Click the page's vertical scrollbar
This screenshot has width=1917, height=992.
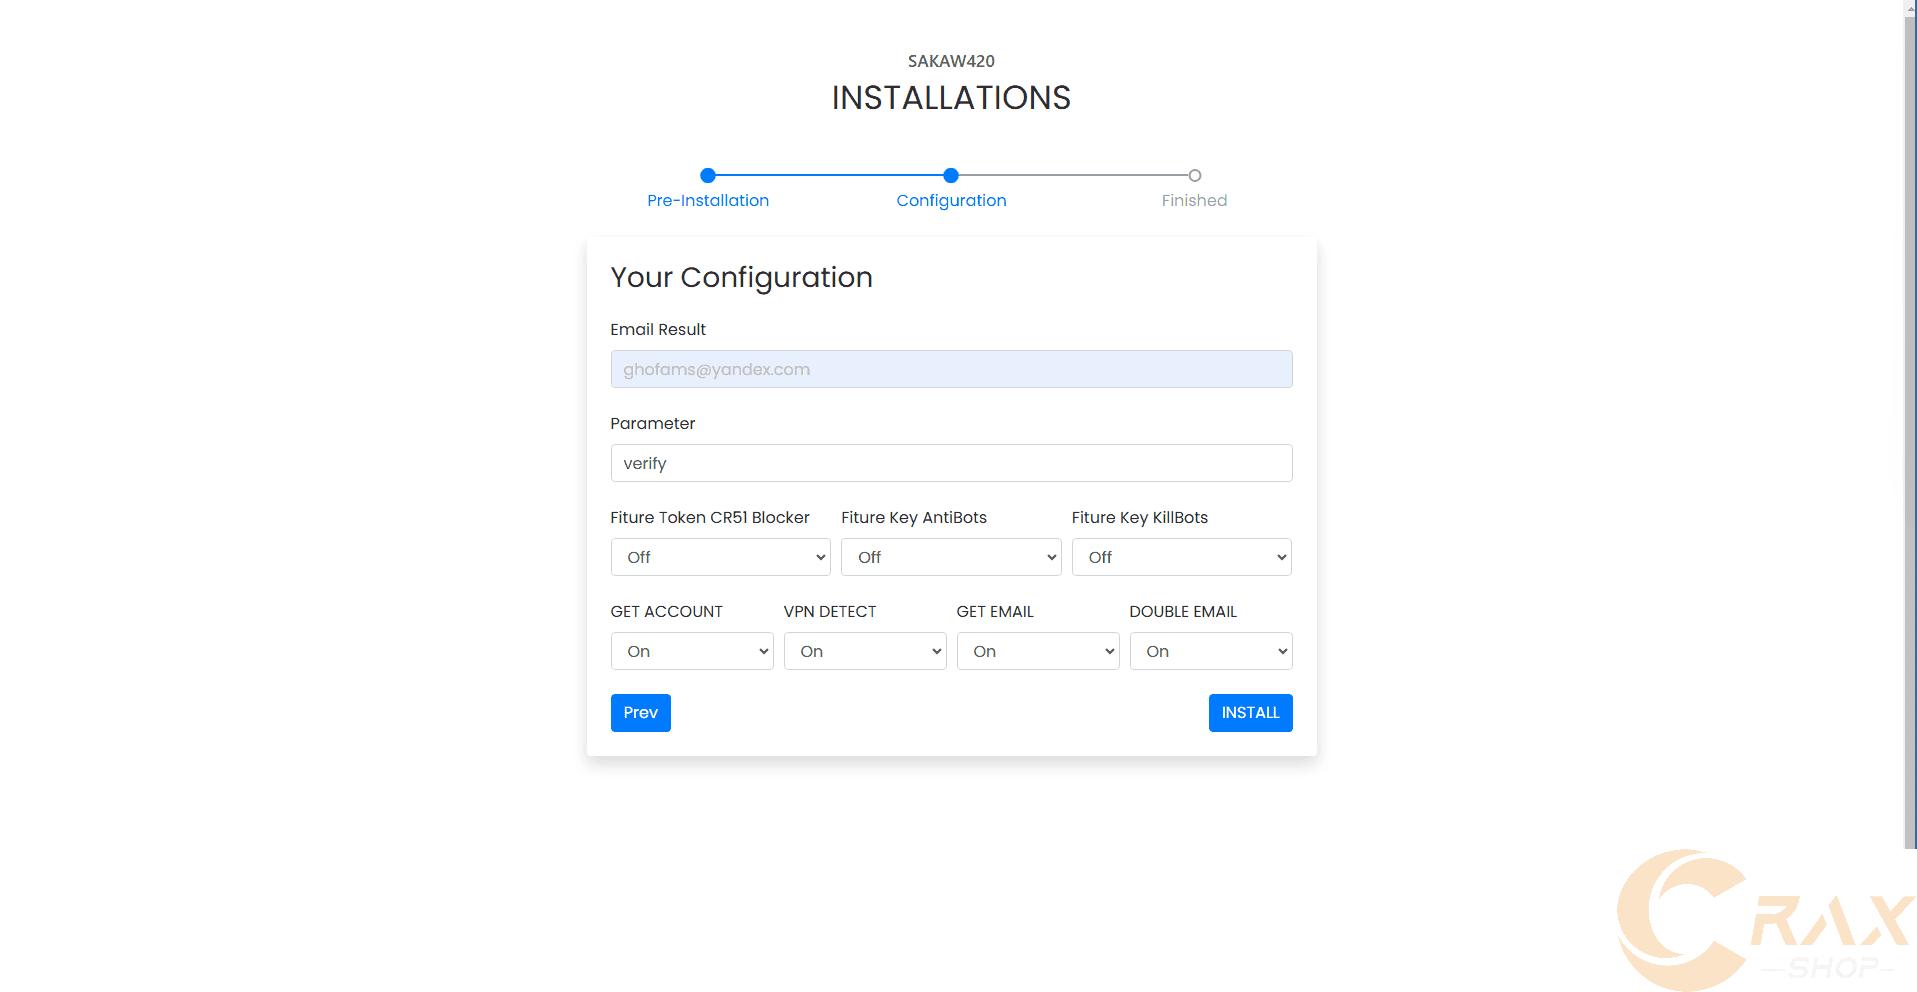[1910, 400]
